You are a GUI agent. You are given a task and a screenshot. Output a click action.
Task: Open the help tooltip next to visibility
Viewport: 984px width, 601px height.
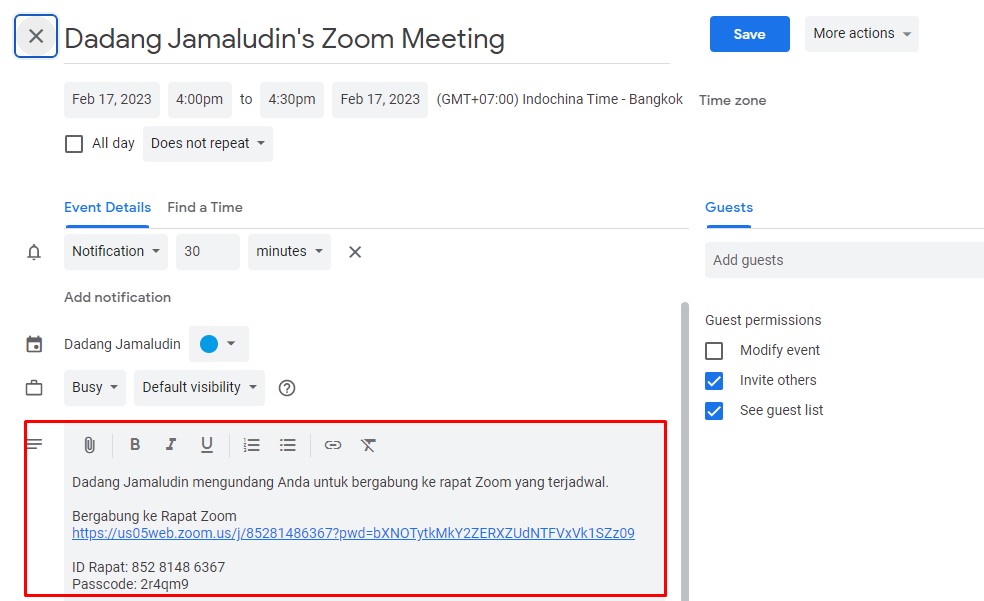point(287,387)
